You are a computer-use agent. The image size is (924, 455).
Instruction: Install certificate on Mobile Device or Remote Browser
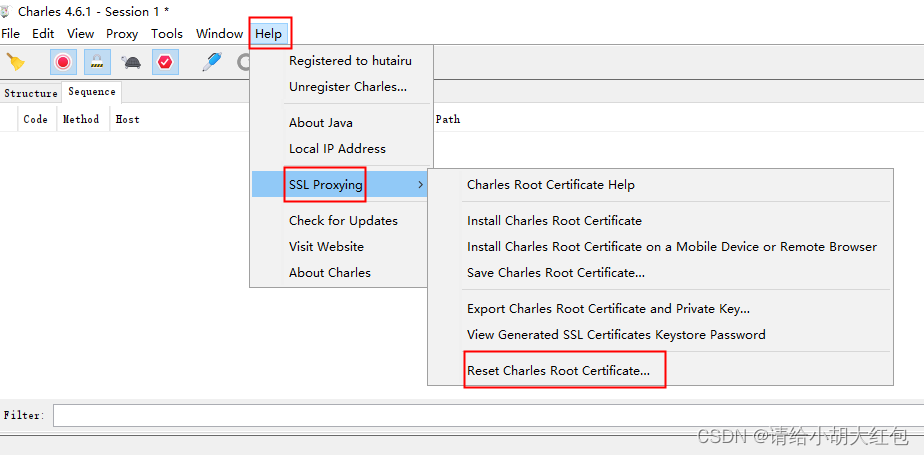click(x=660, y=246)
